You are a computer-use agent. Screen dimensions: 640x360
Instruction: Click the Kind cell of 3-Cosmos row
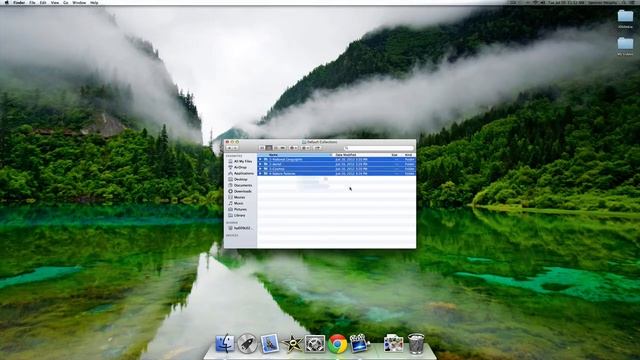coord(409,169)
